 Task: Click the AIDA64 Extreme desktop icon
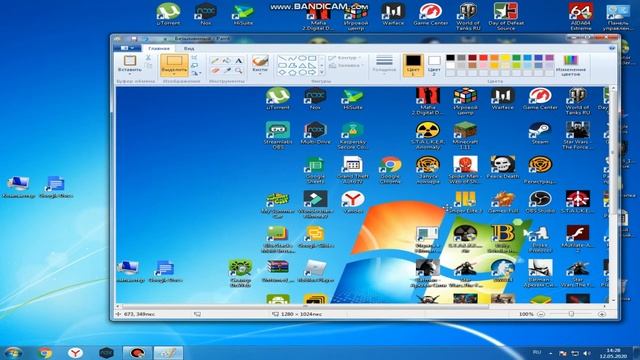click(580, 16)
